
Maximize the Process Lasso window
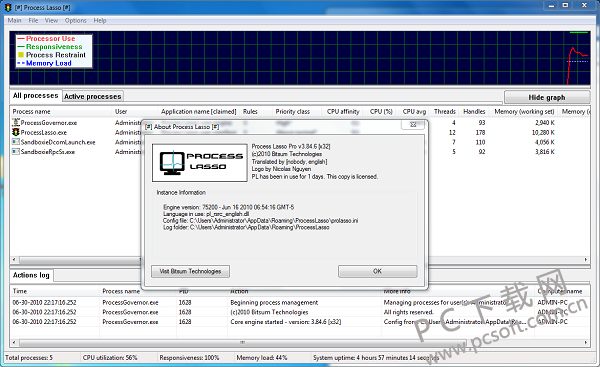(565, 5)
